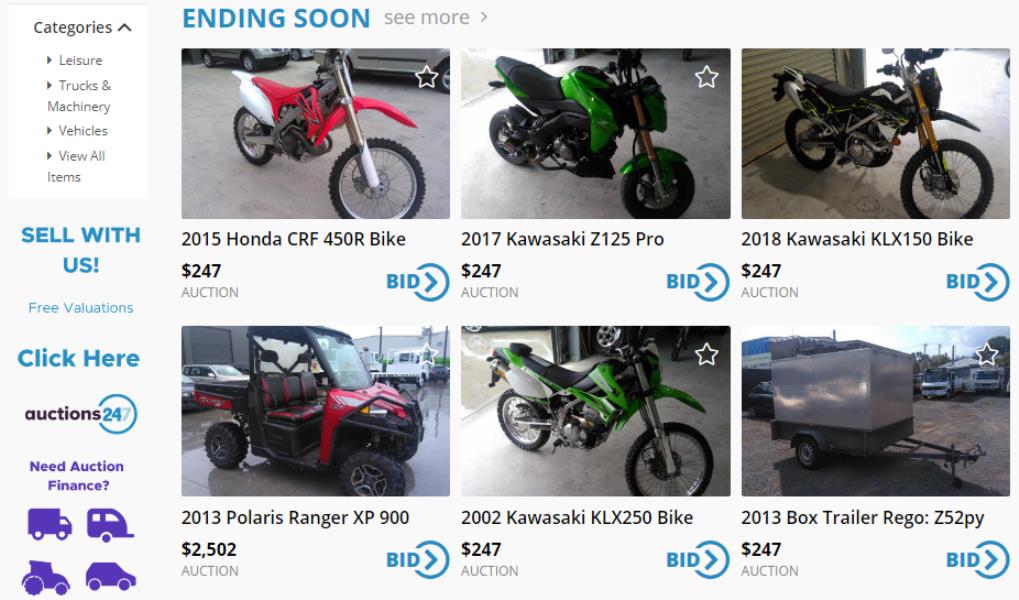The height and width of the screenshot is (600, 1019).
Task: Bid on the 2017 Kawasaki Z125 Pro
Action: [x=697, y=282]
